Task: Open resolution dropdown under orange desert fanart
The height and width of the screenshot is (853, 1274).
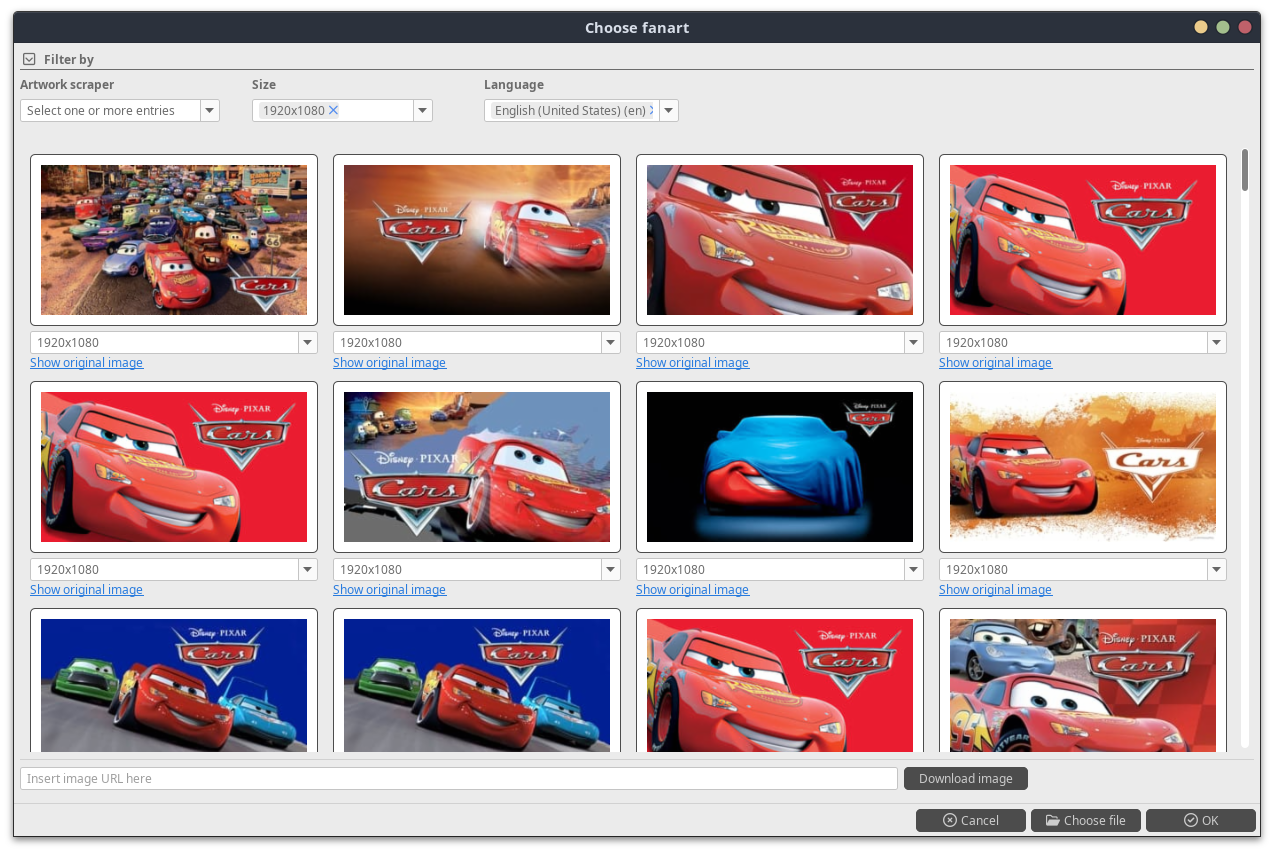Action: (1216, 570)
